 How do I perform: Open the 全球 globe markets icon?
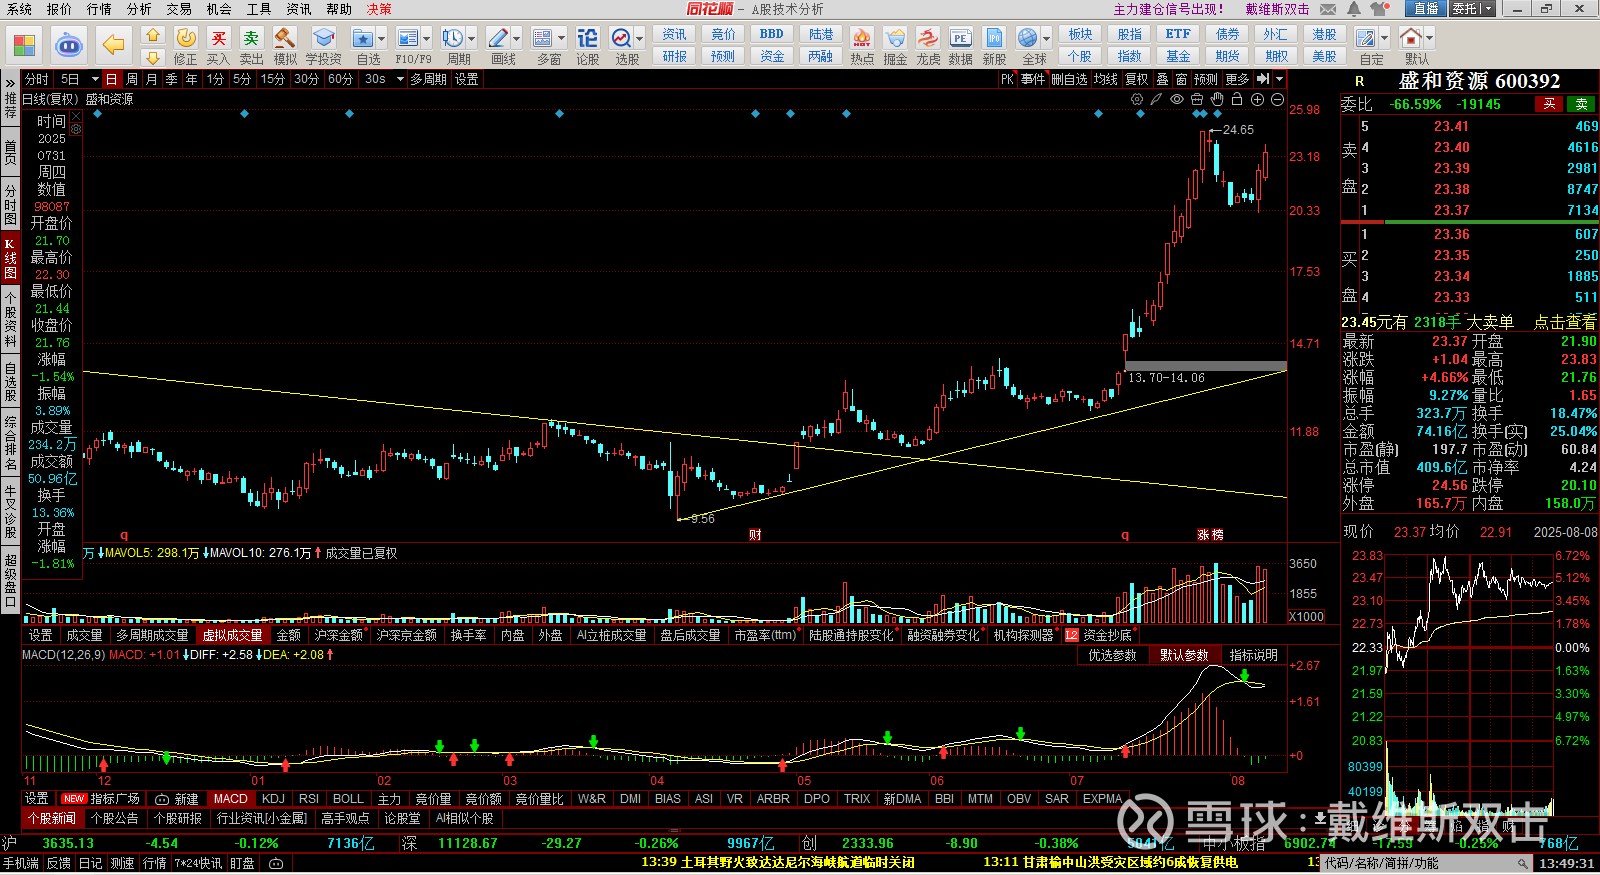[x=1027, y=38]
